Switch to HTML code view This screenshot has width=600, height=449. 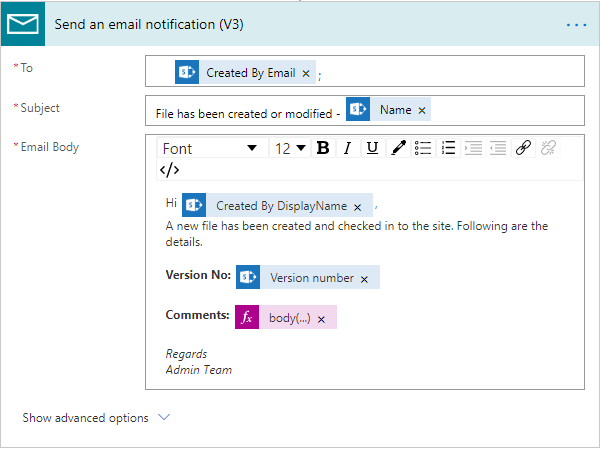[170, 170]
